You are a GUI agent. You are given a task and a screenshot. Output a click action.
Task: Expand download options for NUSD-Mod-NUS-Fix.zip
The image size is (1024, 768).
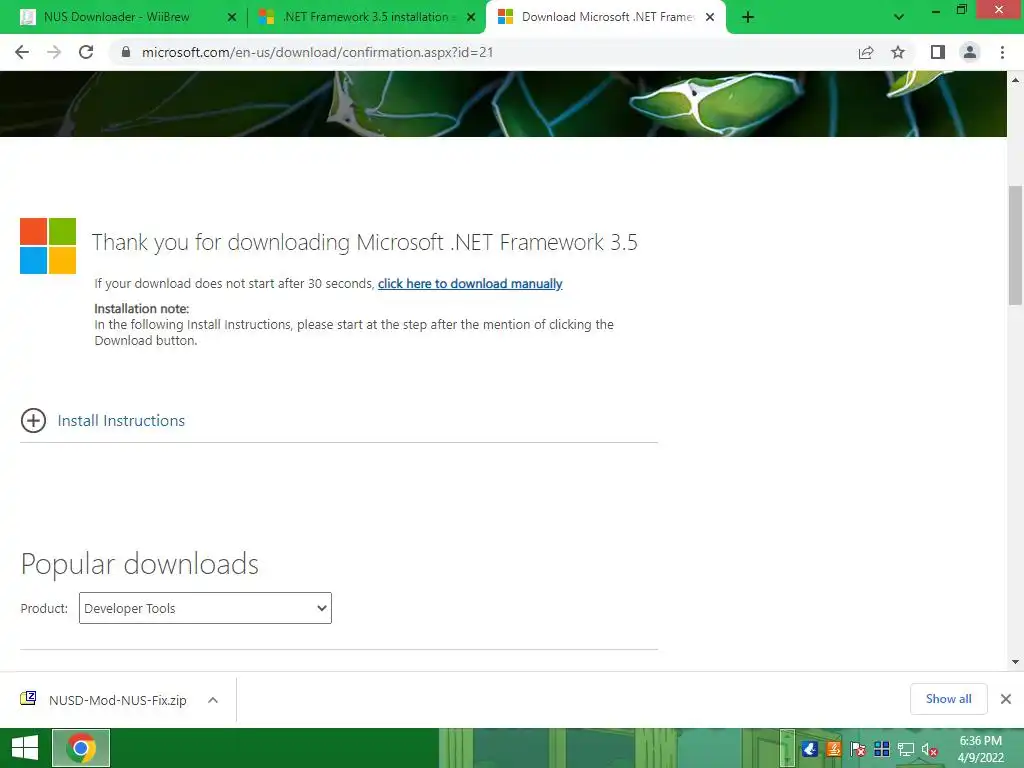tap(213, 700)
